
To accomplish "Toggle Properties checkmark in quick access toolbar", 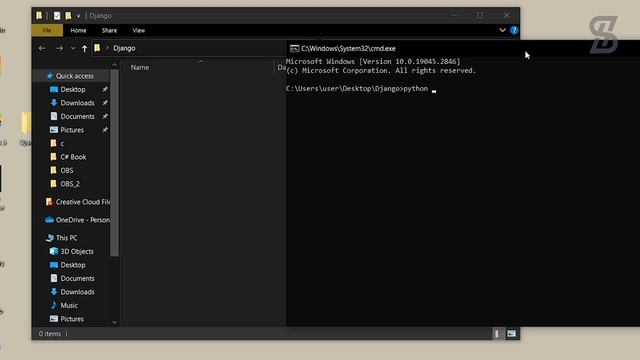I will coord(57,16).
